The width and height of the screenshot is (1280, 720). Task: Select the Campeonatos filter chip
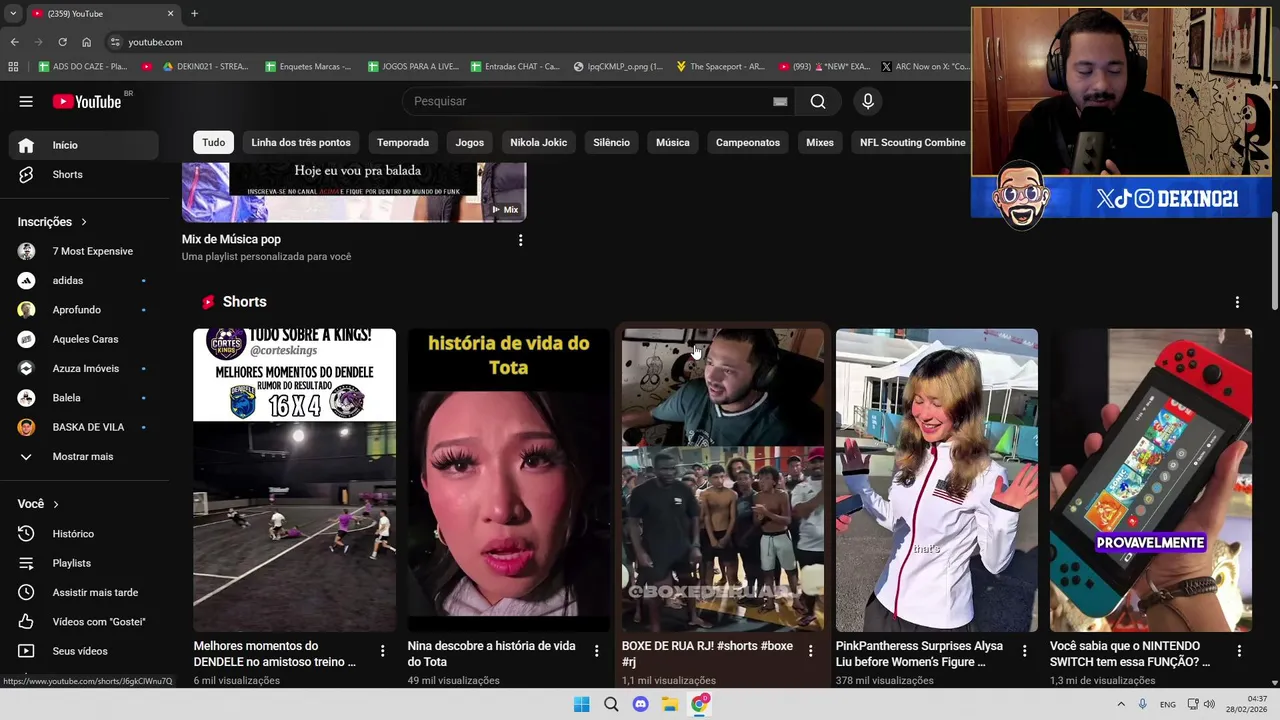click(x=748, y=142)
